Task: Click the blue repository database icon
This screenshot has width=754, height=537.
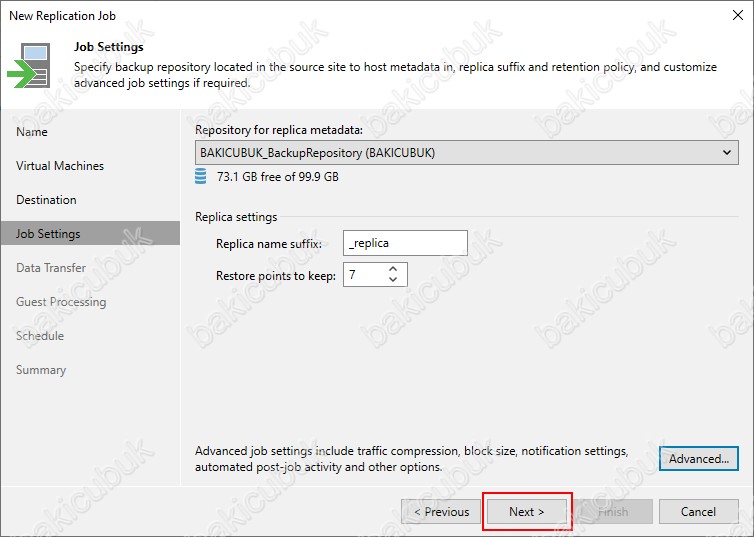Action: pos(201,176)
